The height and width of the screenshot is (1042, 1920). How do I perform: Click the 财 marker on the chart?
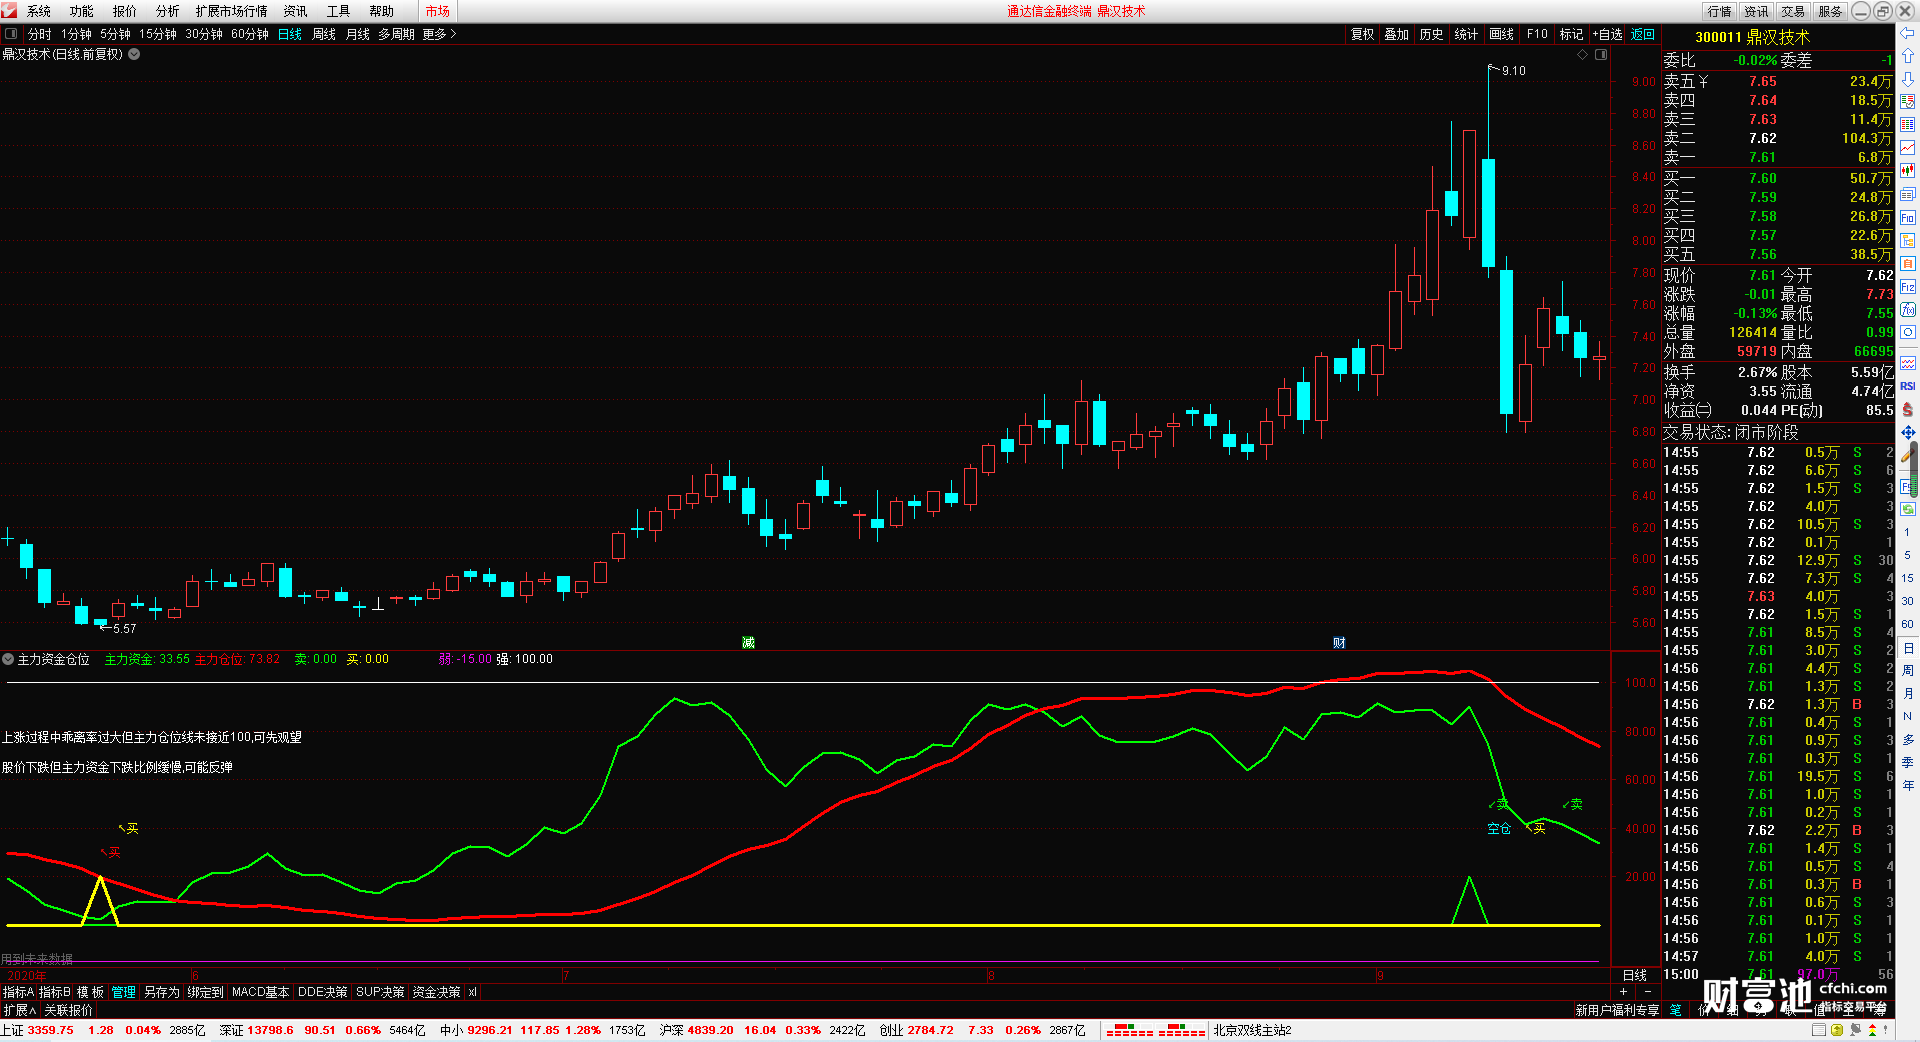click(1339, 642)
